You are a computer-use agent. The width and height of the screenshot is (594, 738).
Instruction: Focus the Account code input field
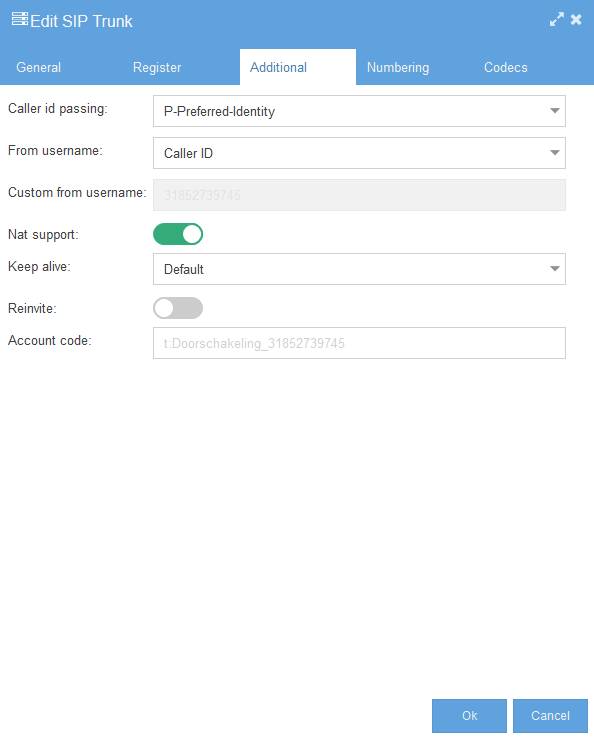coord(359,343)
